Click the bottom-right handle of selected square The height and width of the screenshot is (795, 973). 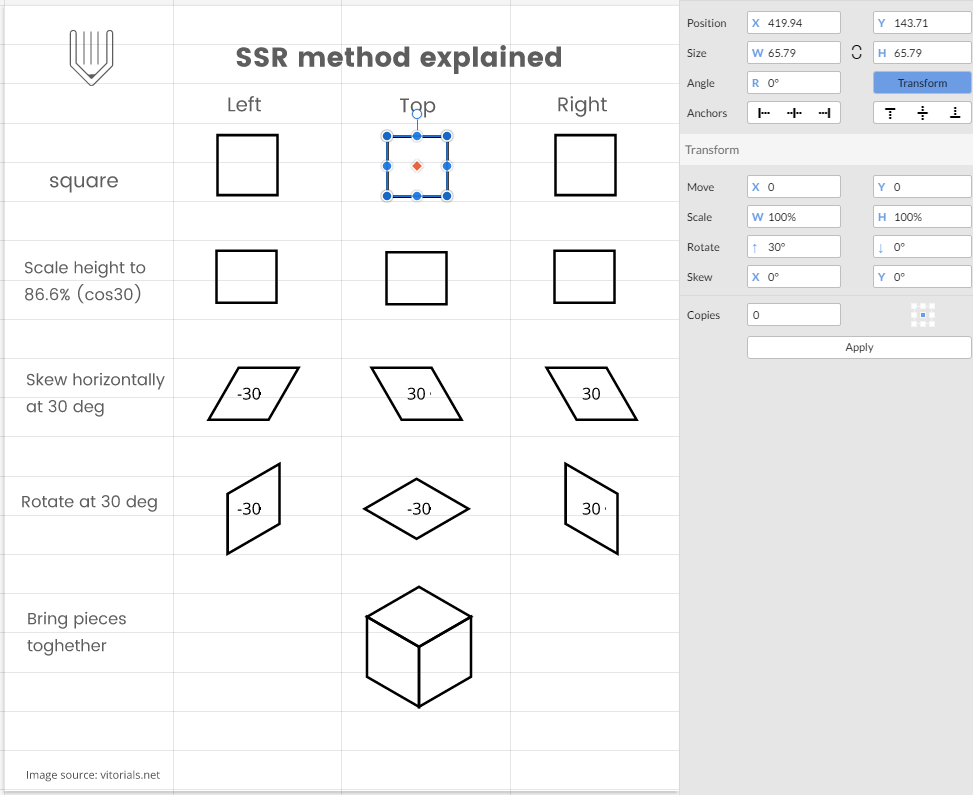[447, 196]
